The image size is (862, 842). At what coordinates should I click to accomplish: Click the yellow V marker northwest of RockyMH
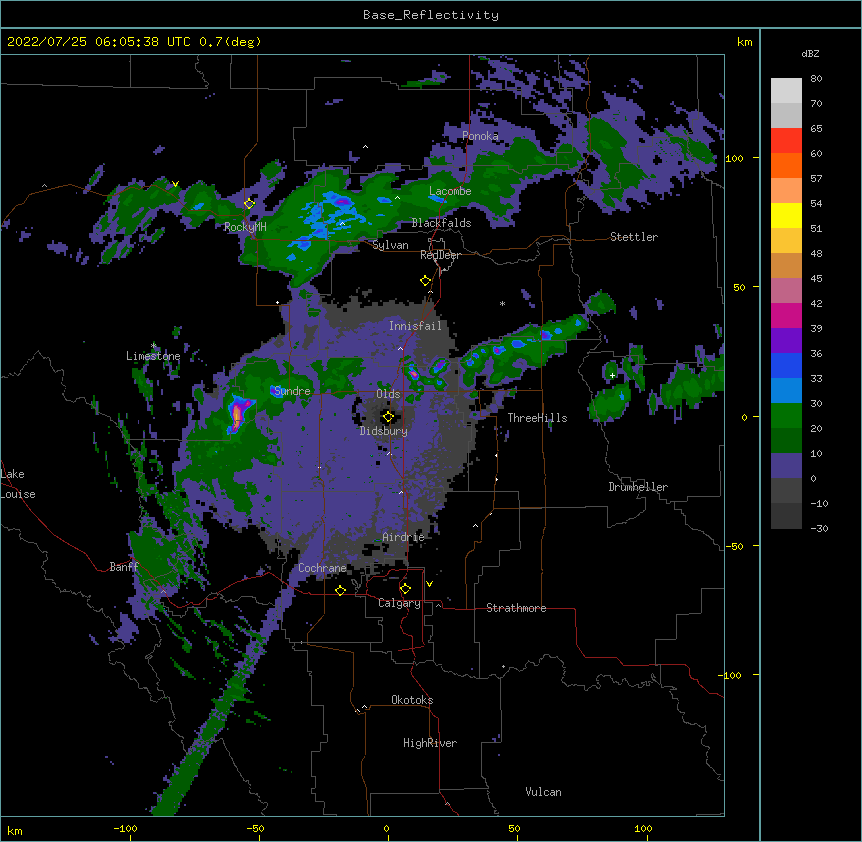pos(175,184)
